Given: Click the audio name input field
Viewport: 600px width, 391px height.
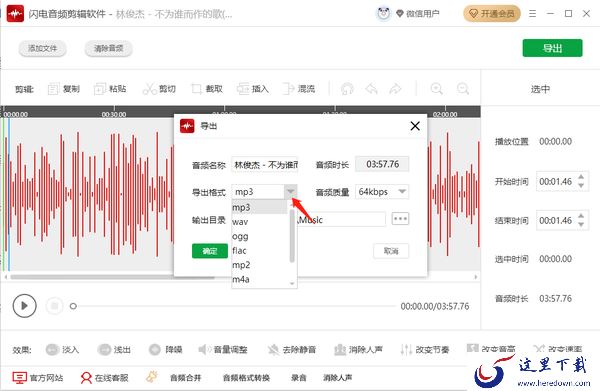Looking at the screenshot, I should pos(264,165).
